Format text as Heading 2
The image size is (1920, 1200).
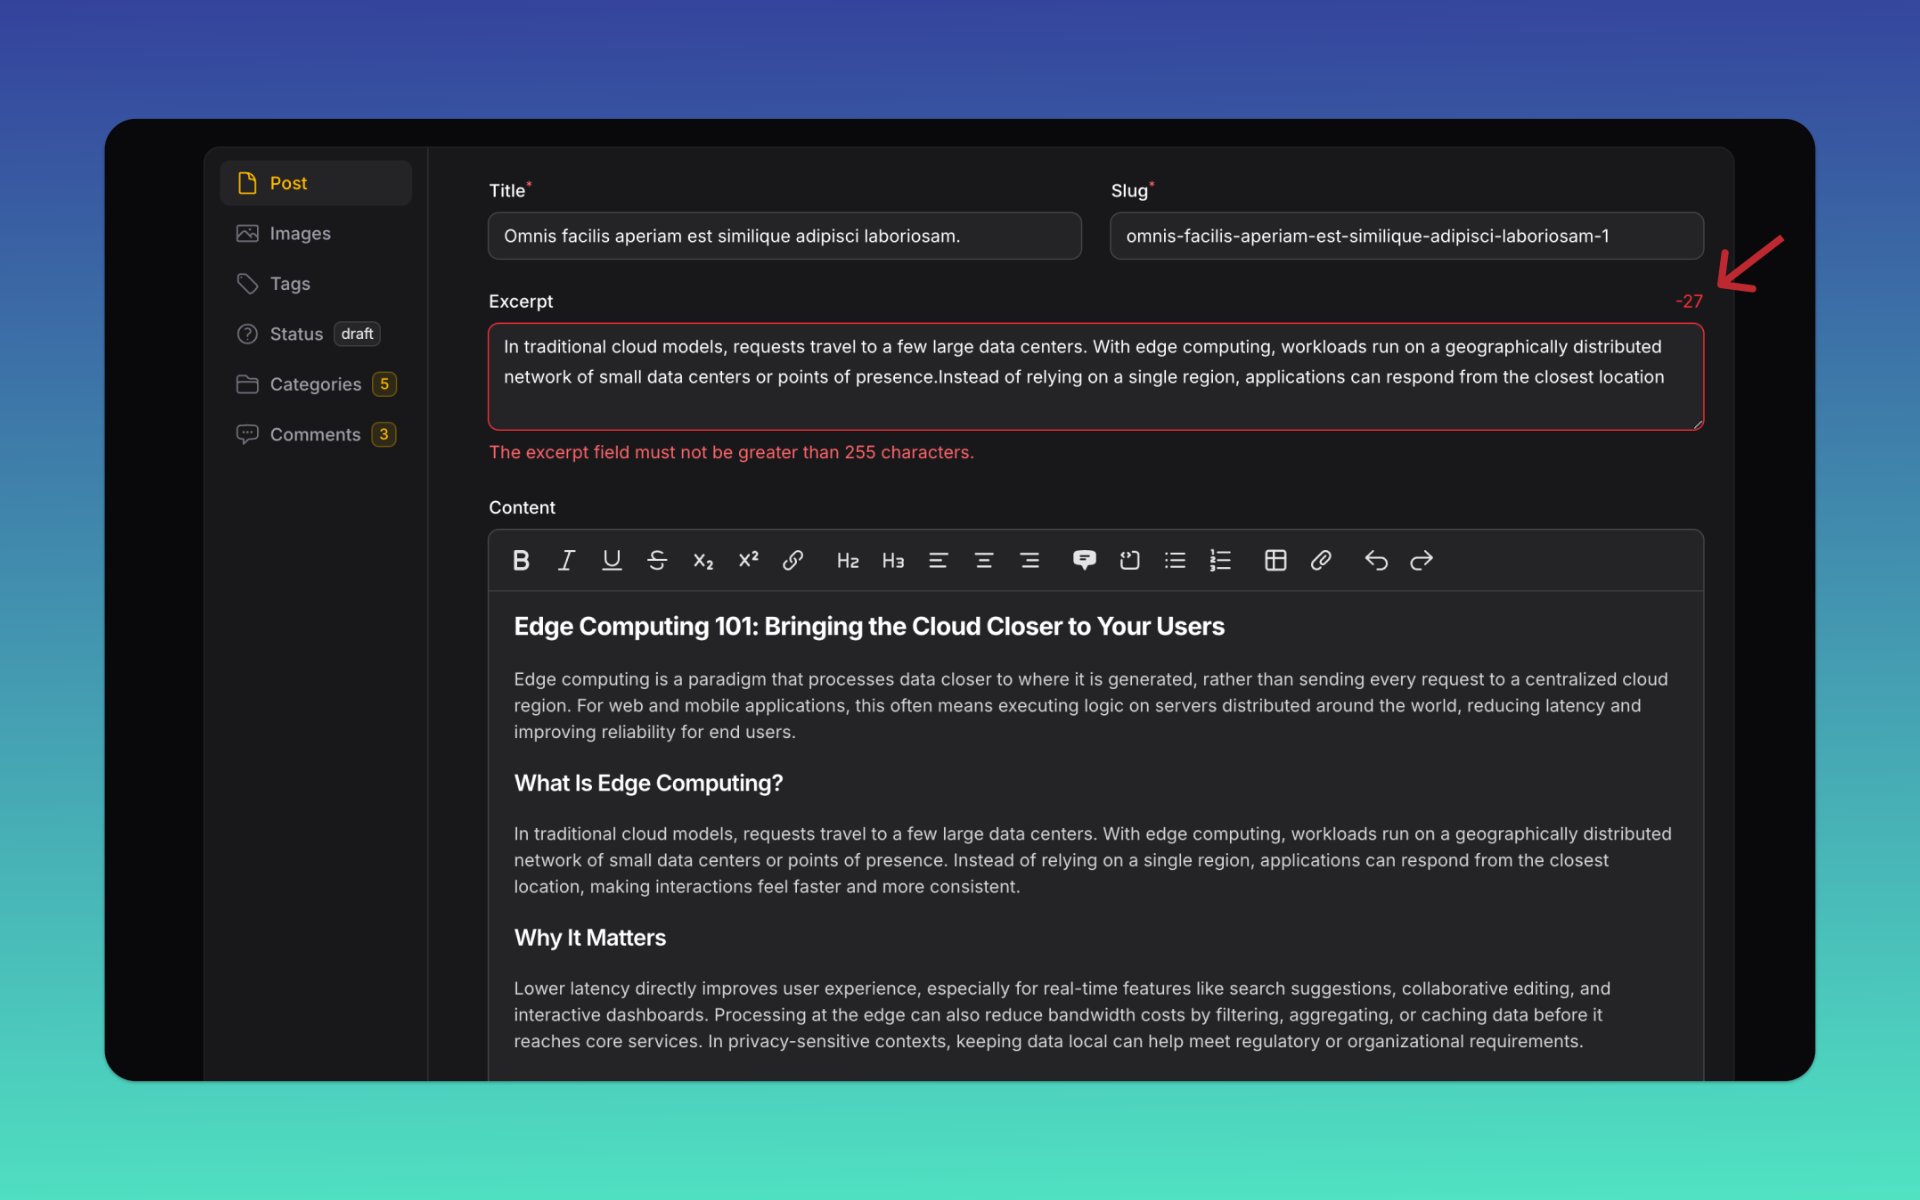point(847,560)
